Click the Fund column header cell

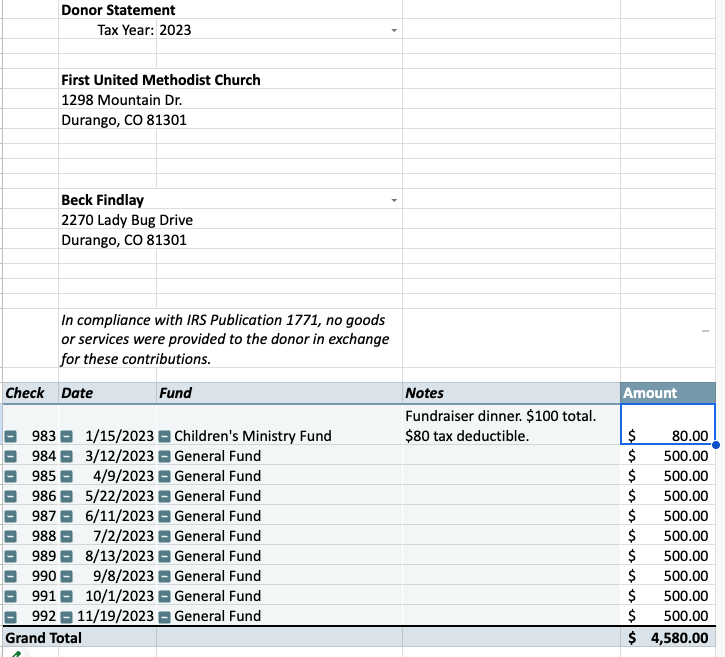click(278, 393)
